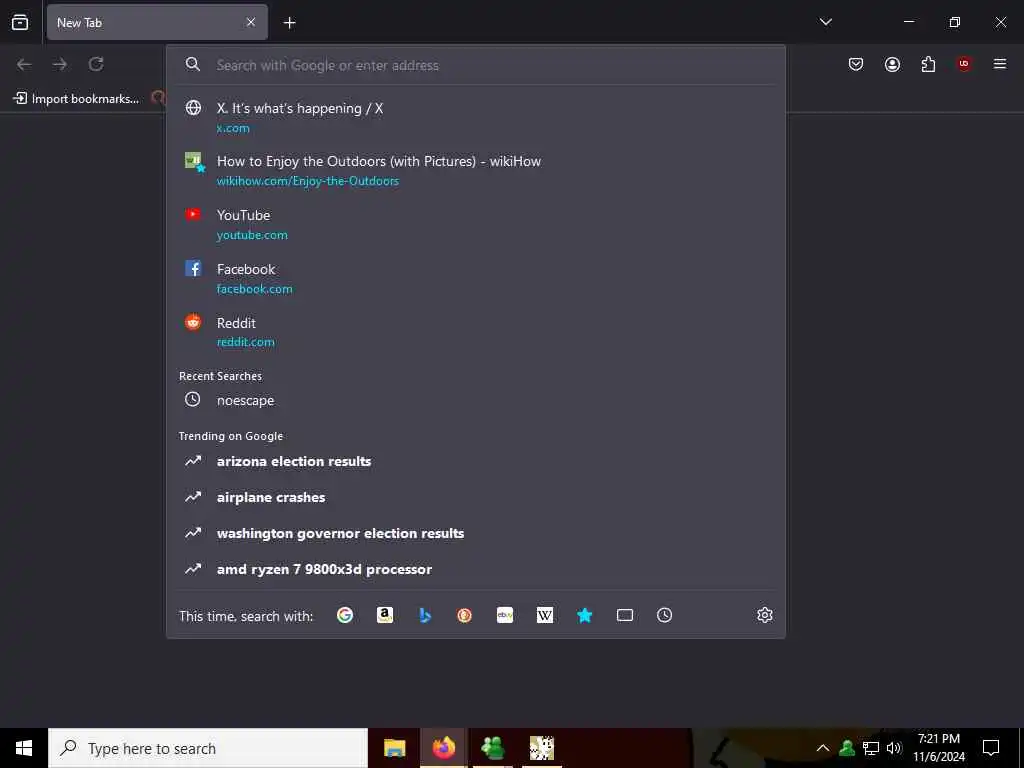Search open tabs with the tab icon
The image size is (1024, 768).
(x=625, y=615)
